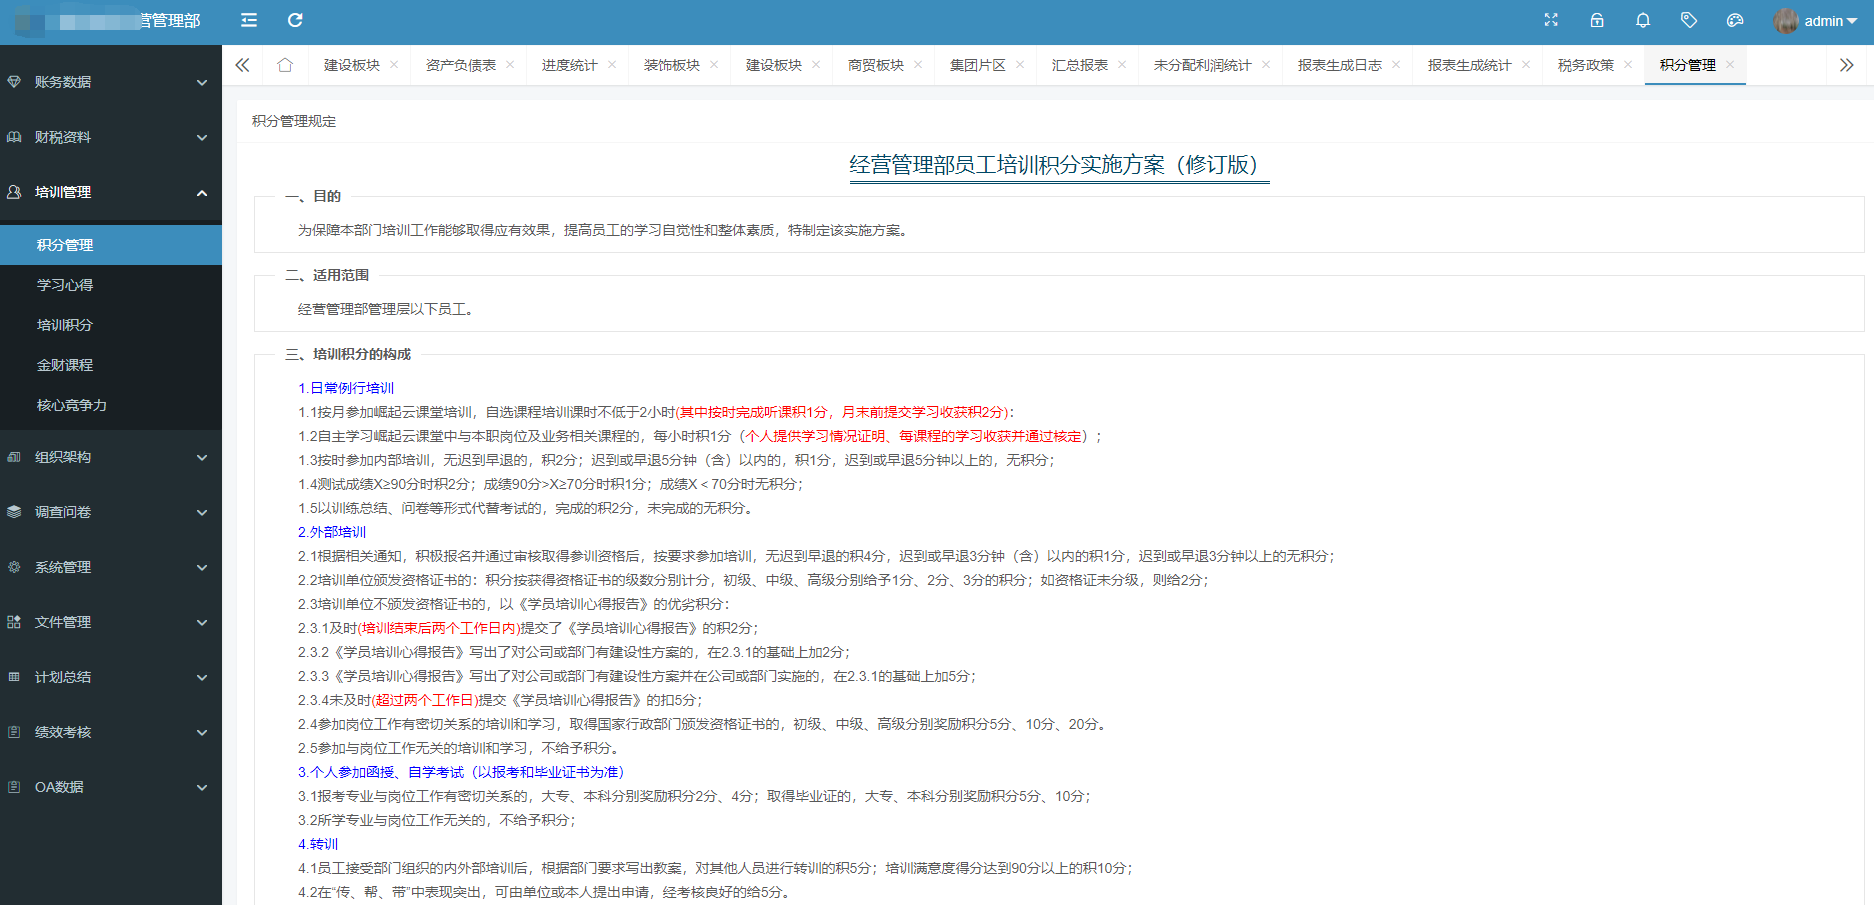Open 学习心得 in the sidebar
Image resolution: width=1874 pixels, height=905 pixels.
pos(65,285)
